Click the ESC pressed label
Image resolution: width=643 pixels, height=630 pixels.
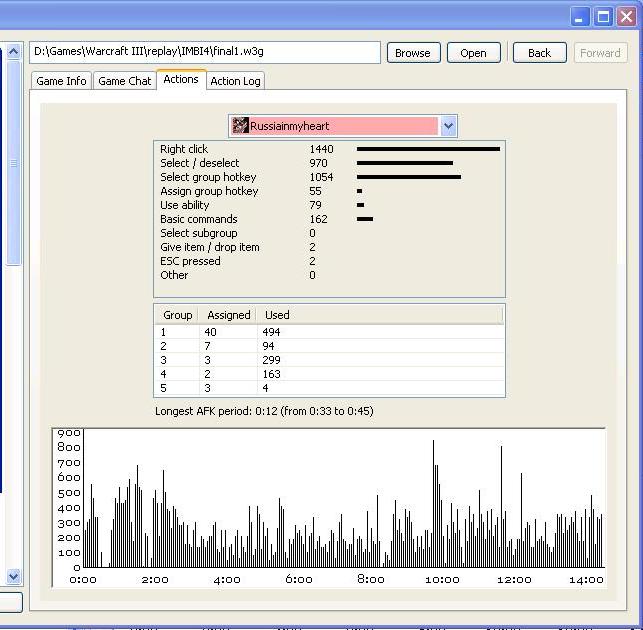191,261
